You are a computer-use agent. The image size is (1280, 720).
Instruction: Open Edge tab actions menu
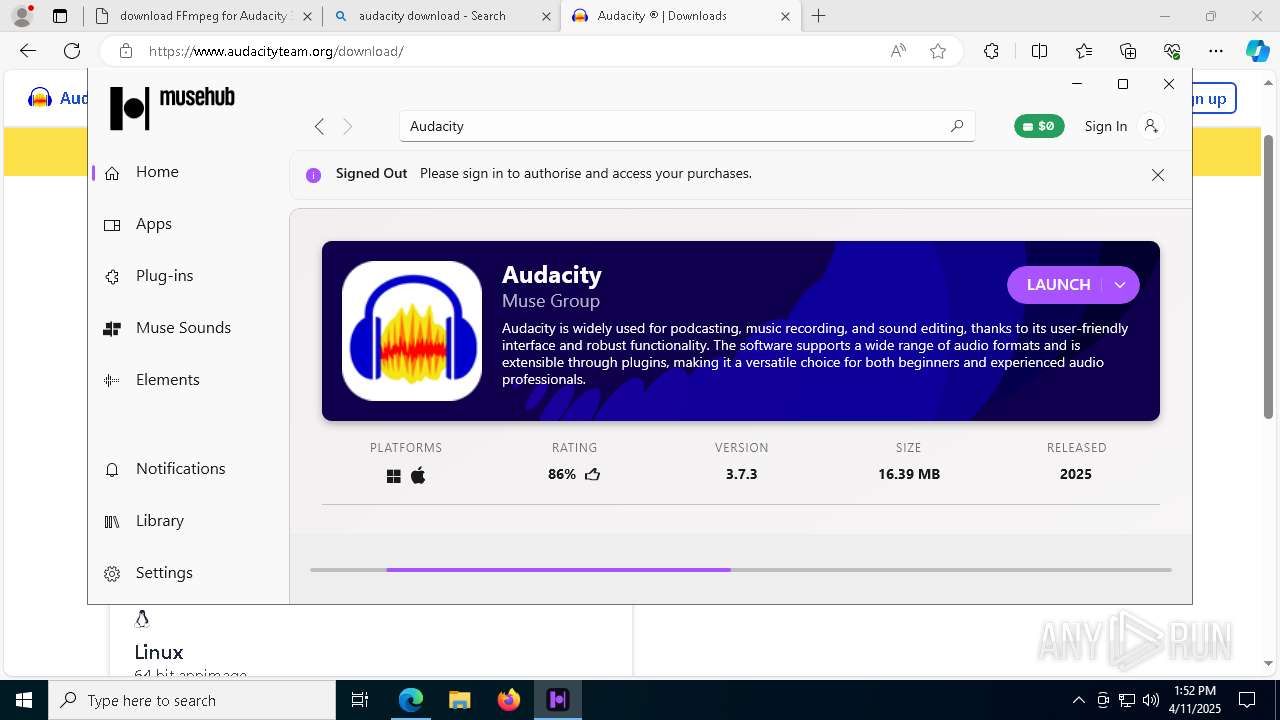(60, 16)
